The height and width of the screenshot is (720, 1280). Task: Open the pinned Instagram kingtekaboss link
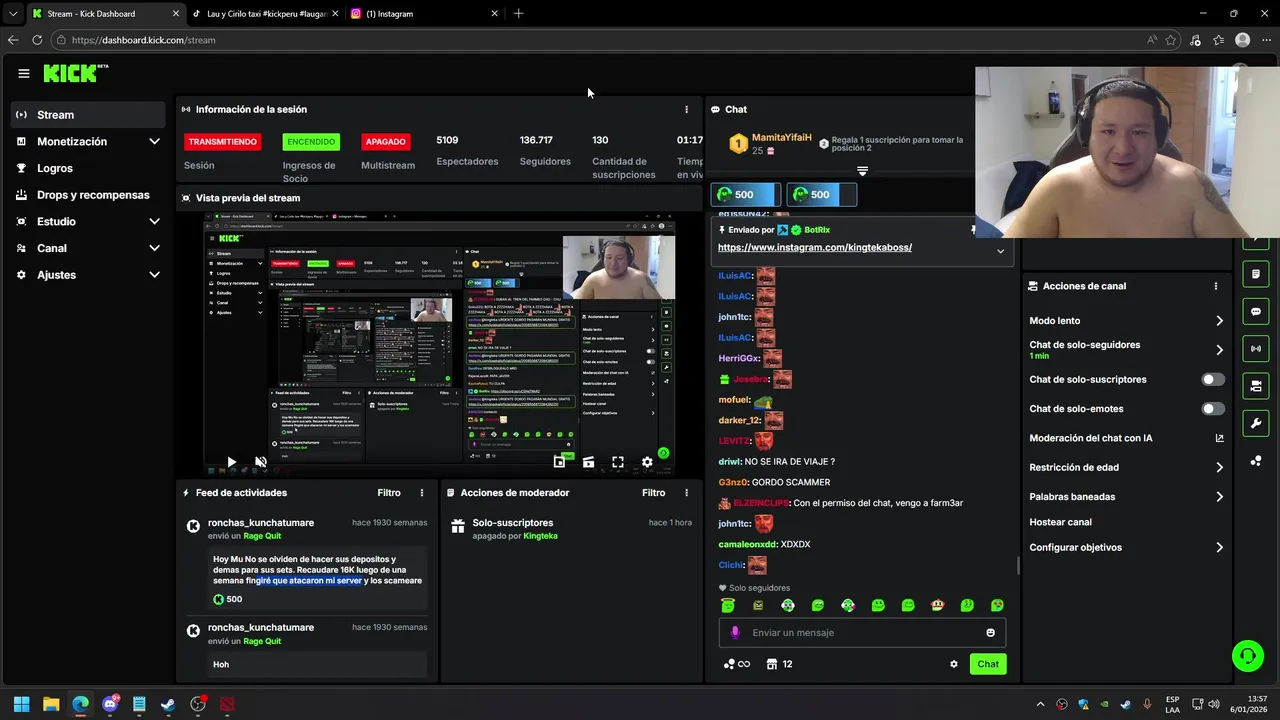(x=815, y=247)
